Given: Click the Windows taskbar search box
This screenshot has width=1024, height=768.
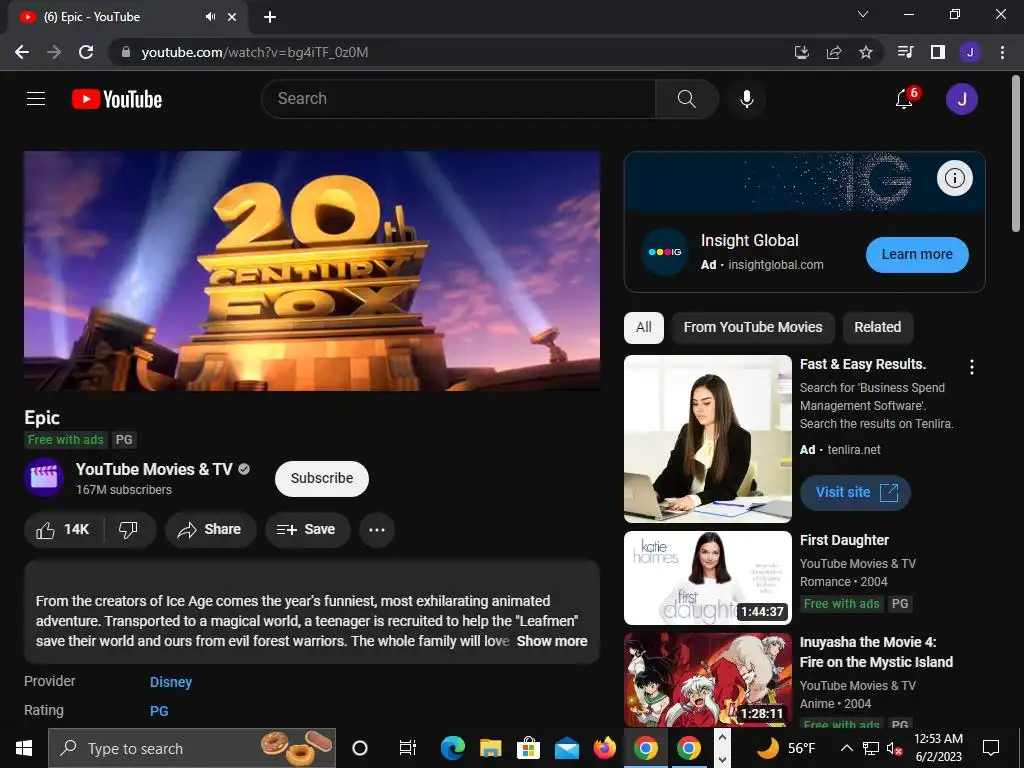Looking at the screenshot, I should [192, 748].
